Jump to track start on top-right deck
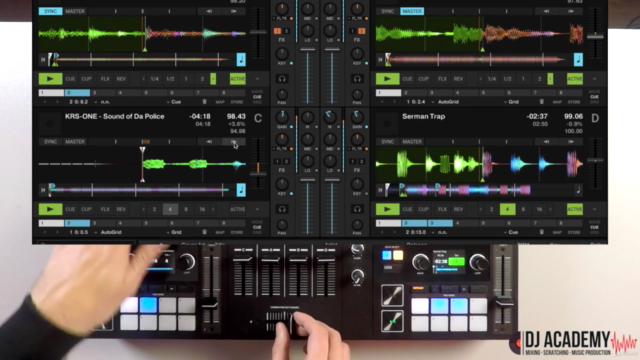The width and height of the screenshot is (640, 360). click(380, 60)
